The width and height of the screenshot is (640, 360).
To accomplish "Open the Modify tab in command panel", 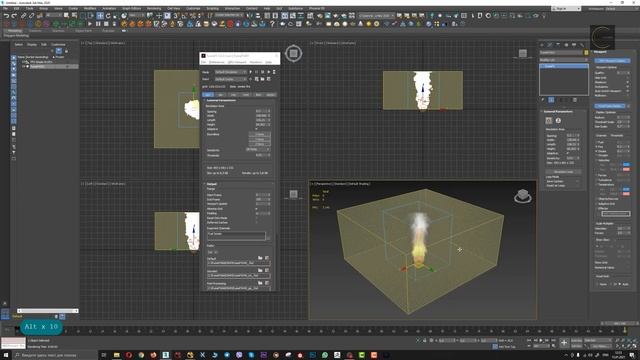I will pyautogui.click(x=550, y=44).
